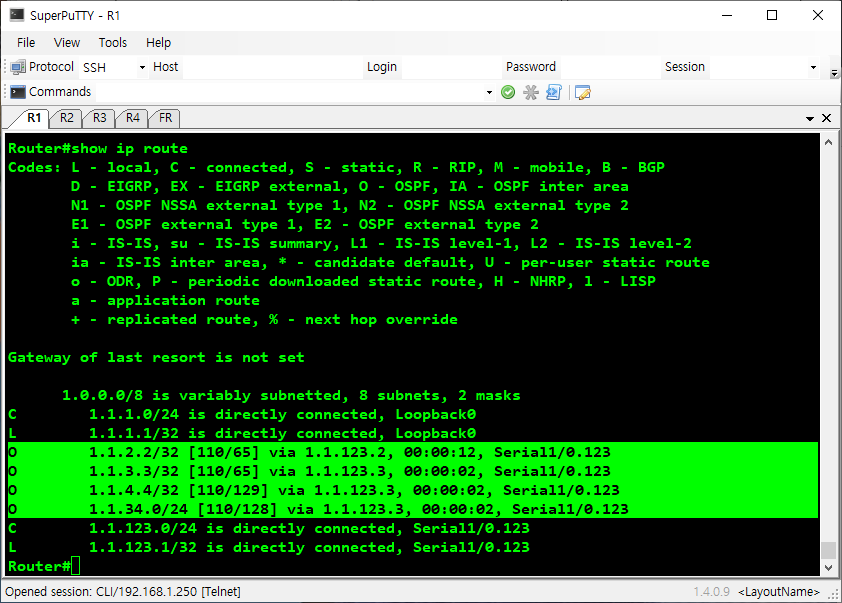Click the 'Router#show ip route' line
Image resolution: width=842 pixels, height=603 pixels.
click(x=98, y=148)
